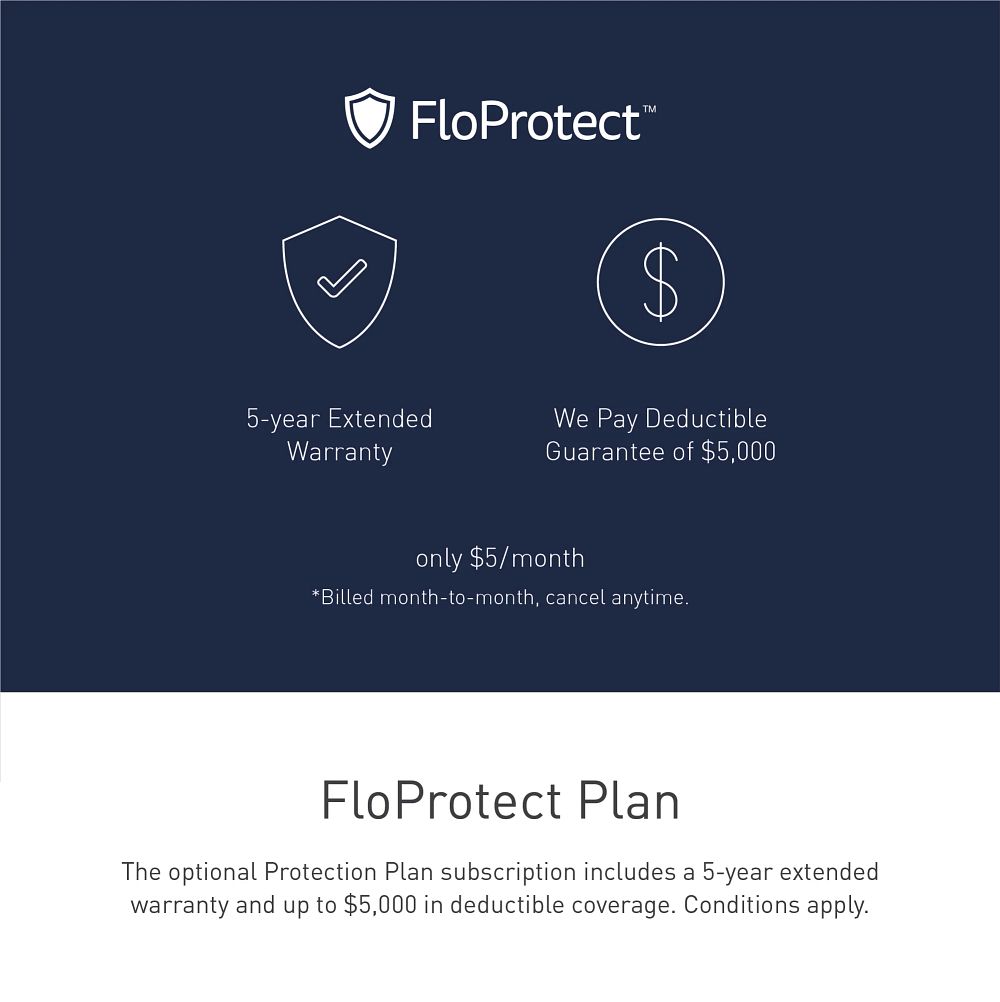Click the 'only $5/month' price text

[x=500, y=558]
